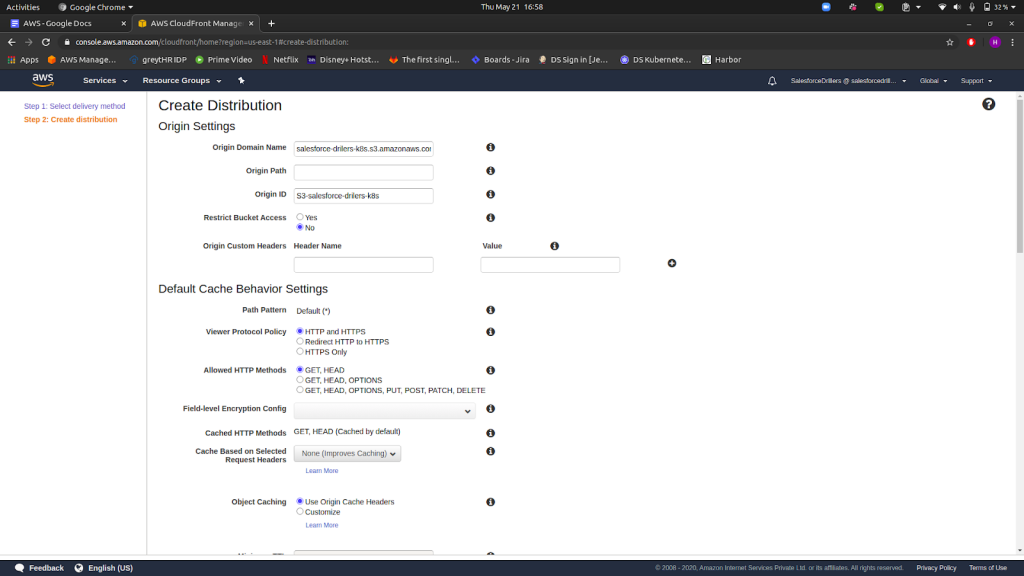Show info for Restrict Bucket Access
The height and width of the screenshot is (576, 1024).
(x=490, y=218)
